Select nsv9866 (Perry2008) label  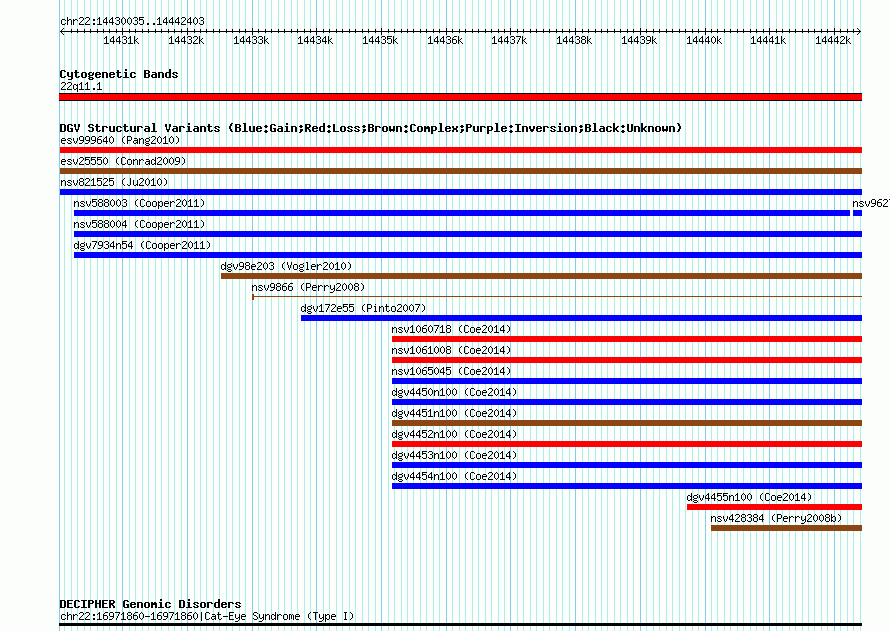308,287
